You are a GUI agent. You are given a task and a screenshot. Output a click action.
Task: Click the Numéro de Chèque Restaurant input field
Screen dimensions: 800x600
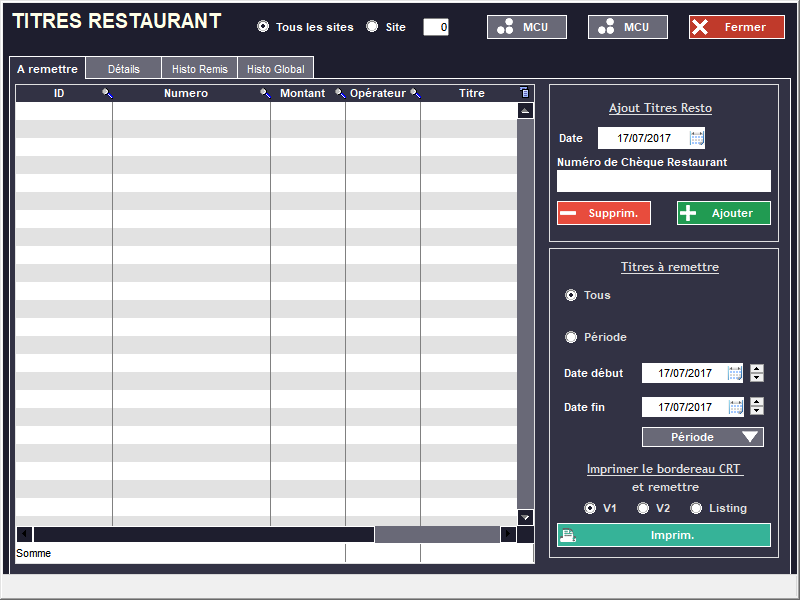pos(664,181)
